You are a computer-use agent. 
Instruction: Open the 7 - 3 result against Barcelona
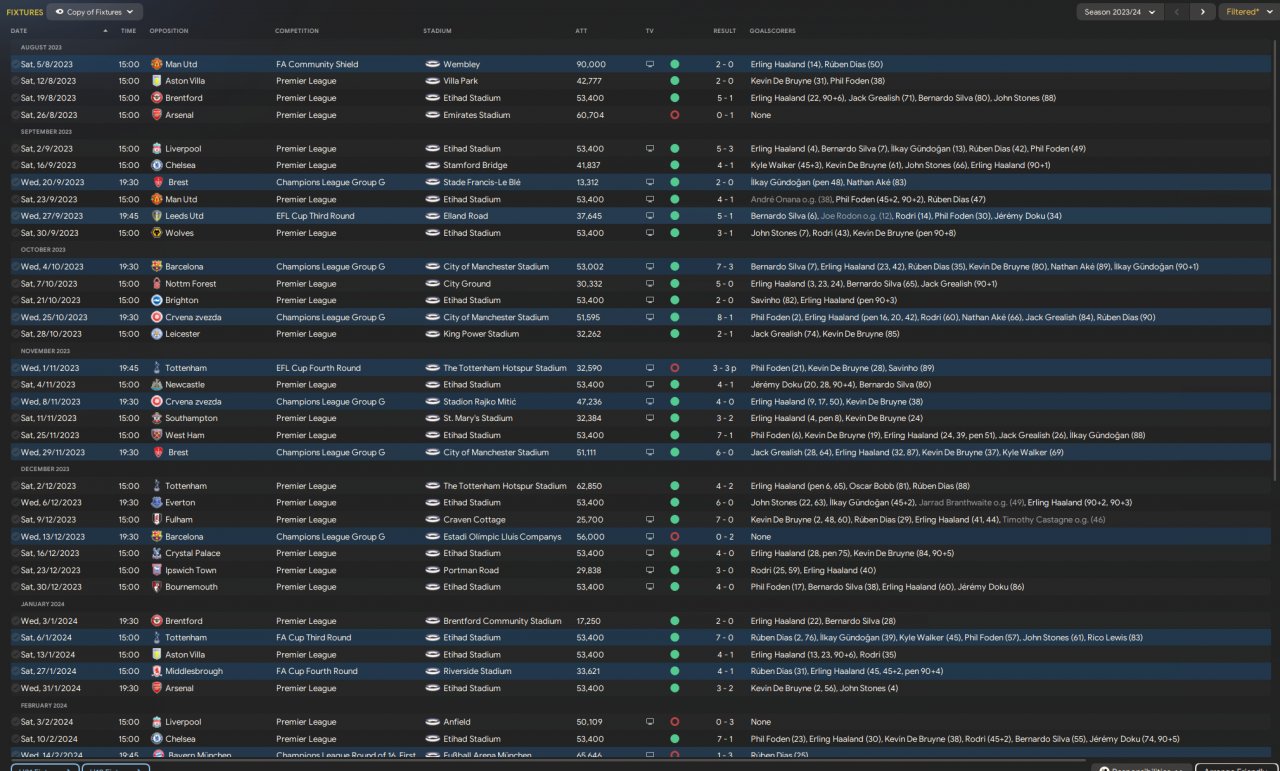(x=724, y=267)
